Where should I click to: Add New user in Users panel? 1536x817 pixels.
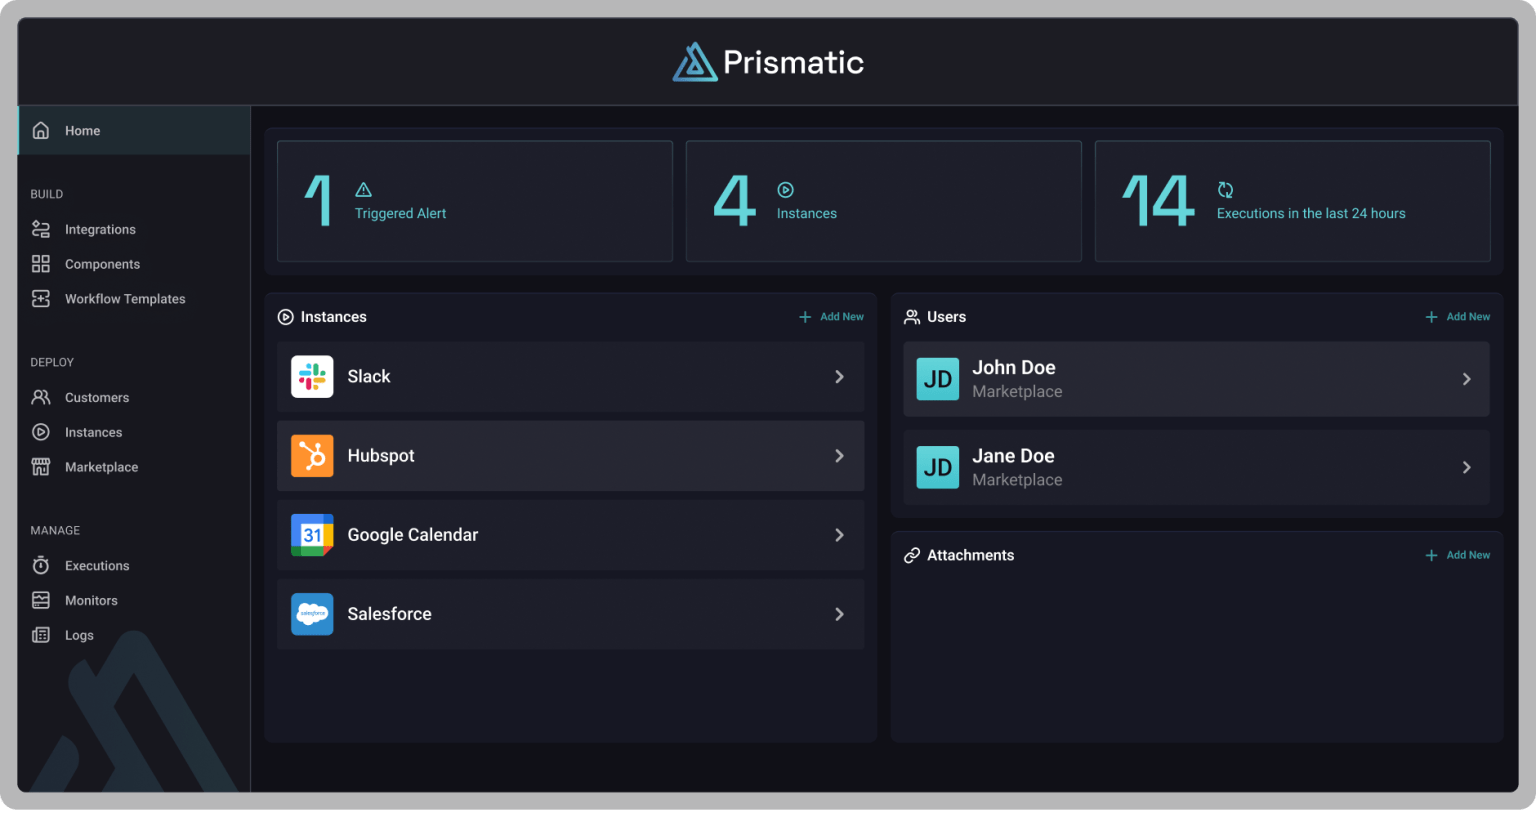pyautogui.click(x=1457, y=317)
